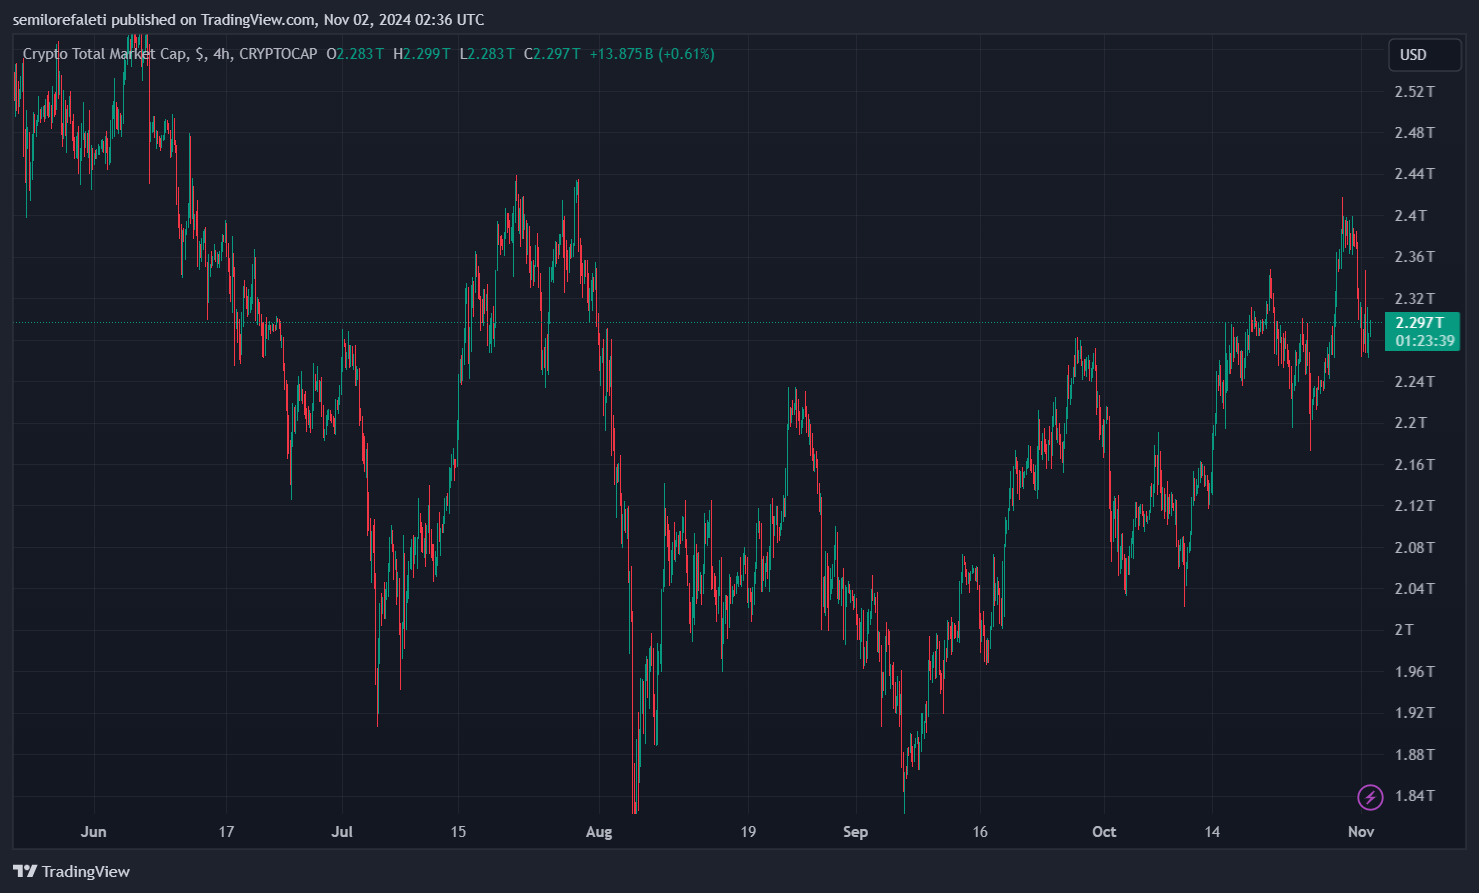Click the CRYPTOCAP source label
The width and height of the screenshot is (1479, 893).
pos(278,54)
